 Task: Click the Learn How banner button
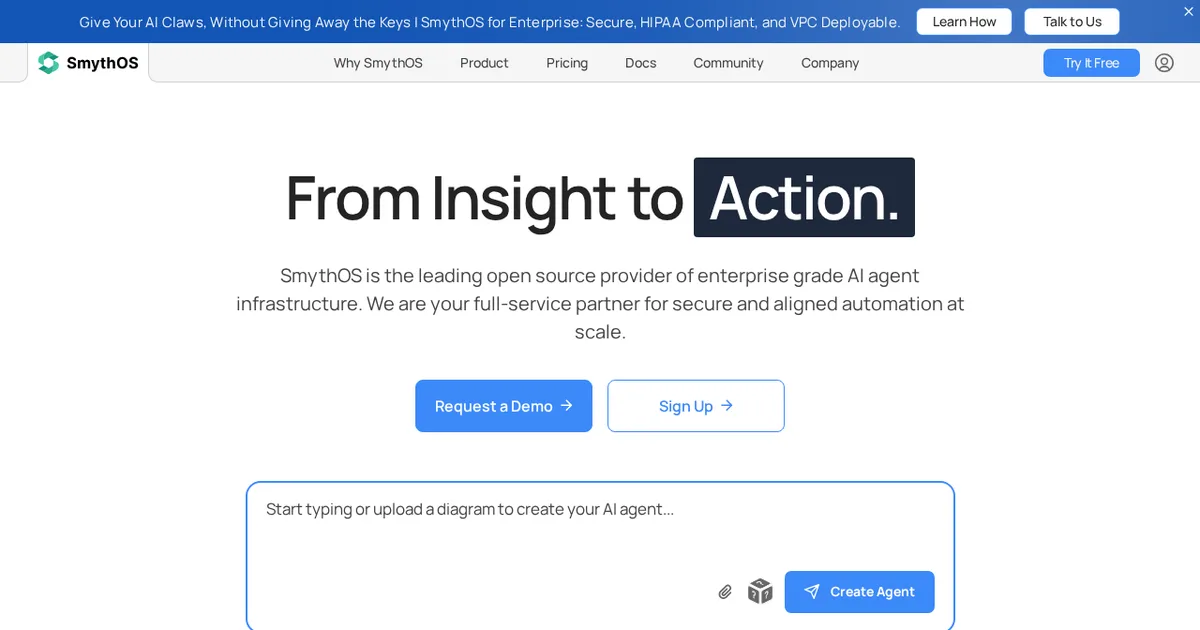pyautogui.click(x=964, y=22)
